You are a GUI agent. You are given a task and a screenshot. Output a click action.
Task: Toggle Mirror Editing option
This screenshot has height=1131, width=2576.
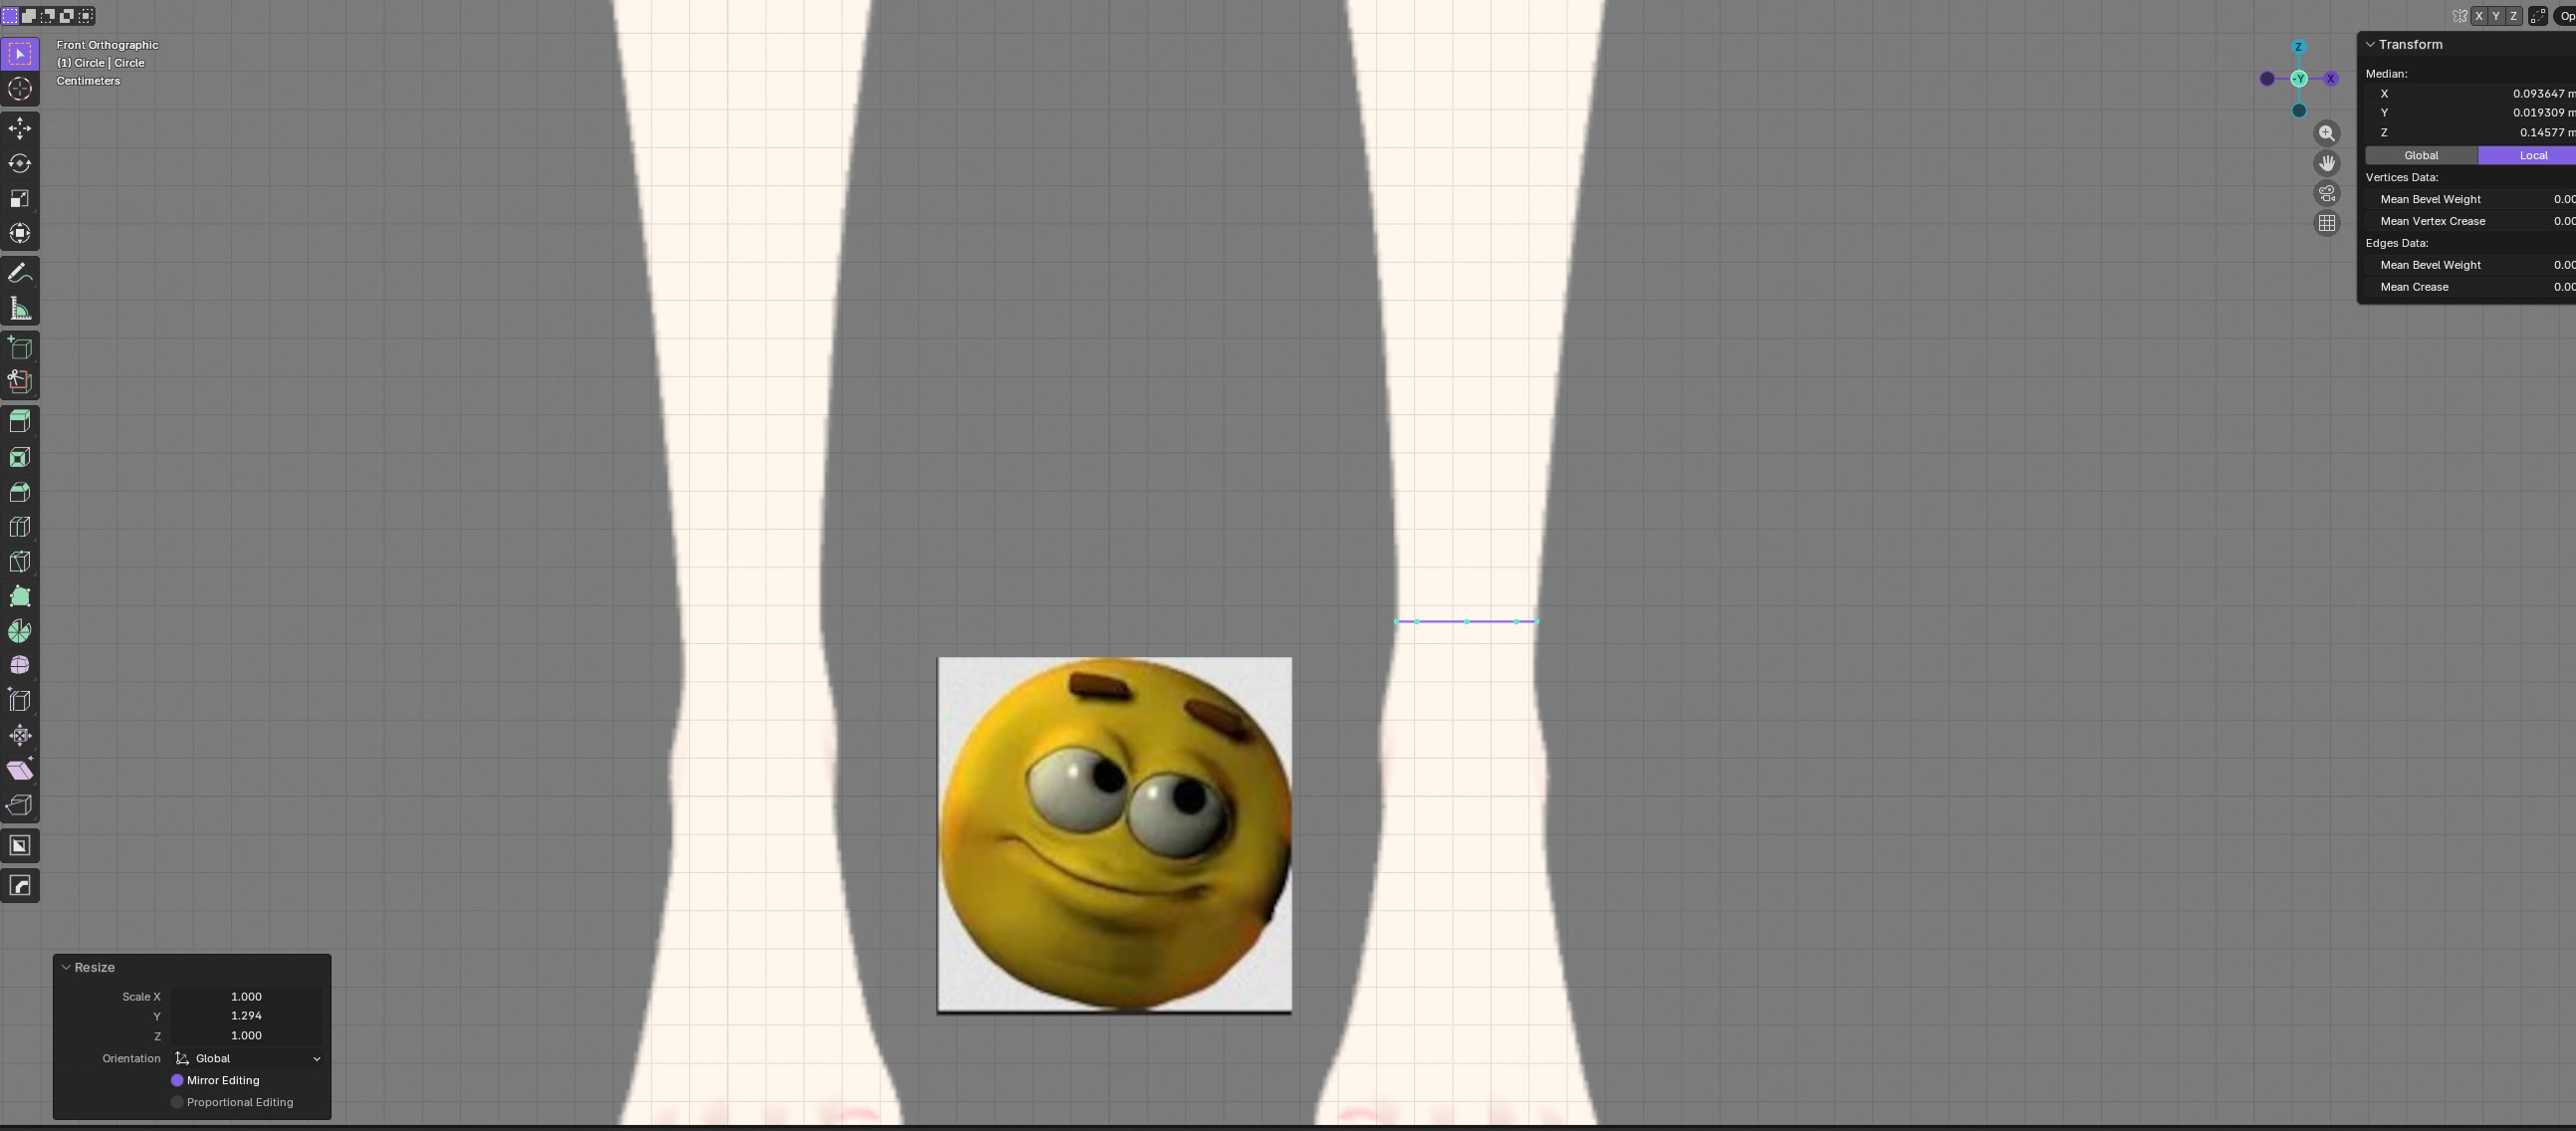click(x=177, y=1080)
